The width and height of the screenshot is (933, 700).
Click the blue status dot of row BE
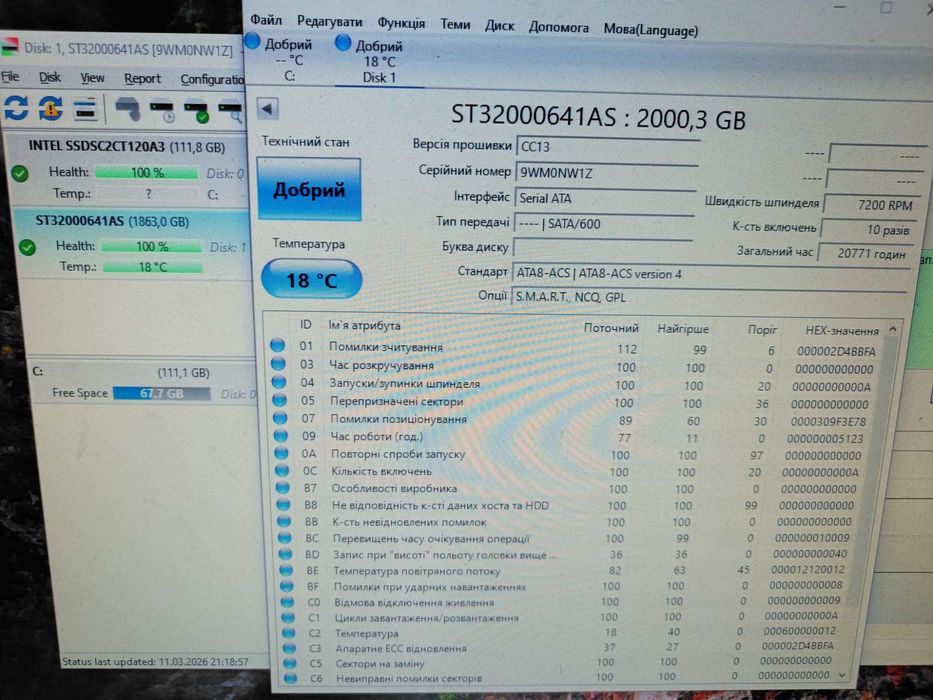286,570
